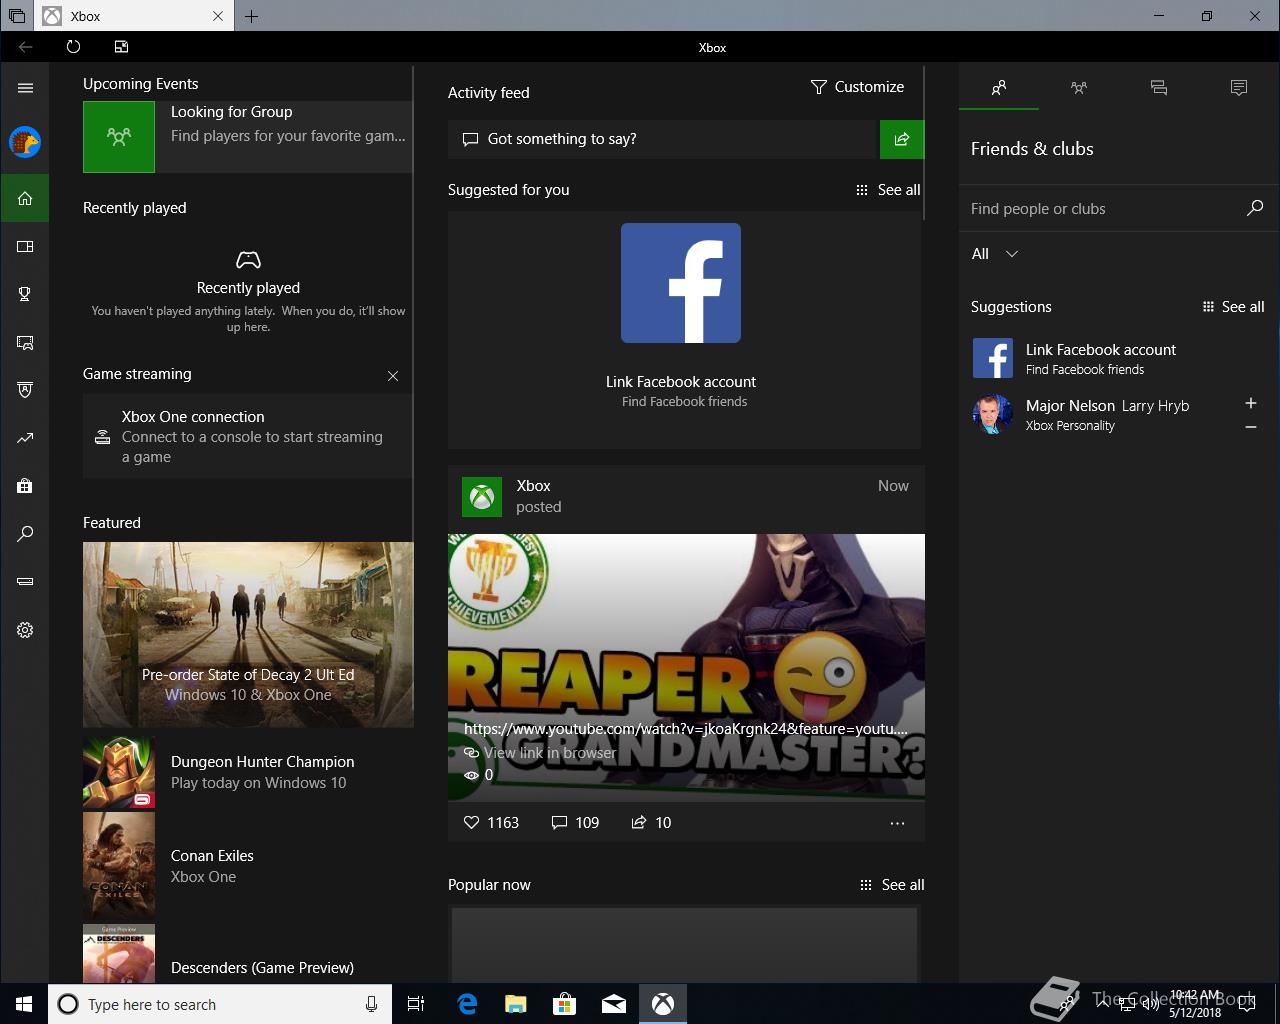This screenshot has width=1280, height=1024.
Task: See all friend Suggestions
Action: coord(1233,307)
